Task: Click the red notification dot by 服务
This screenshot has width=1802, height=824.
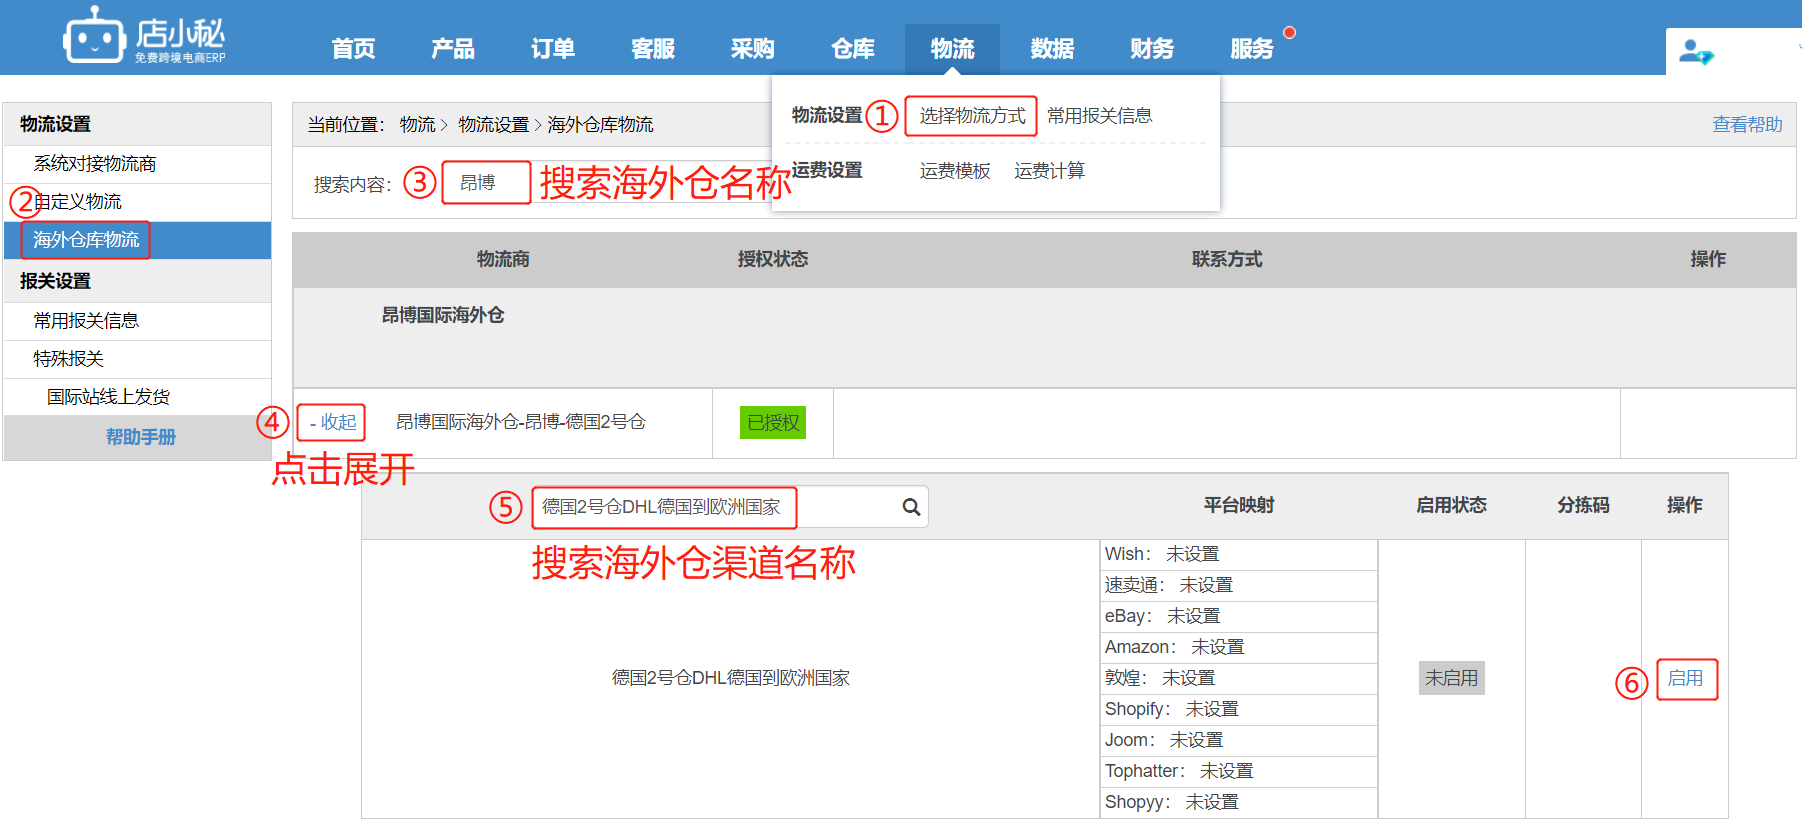Action: [1290, 32]
